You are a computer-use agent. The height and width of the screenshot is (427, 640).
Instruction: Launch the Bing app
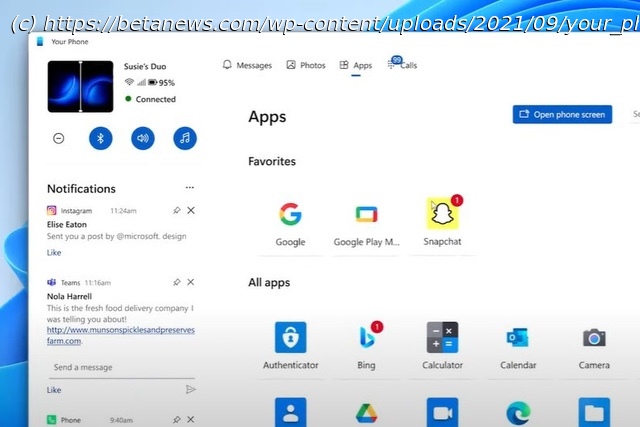pos(366,338)
